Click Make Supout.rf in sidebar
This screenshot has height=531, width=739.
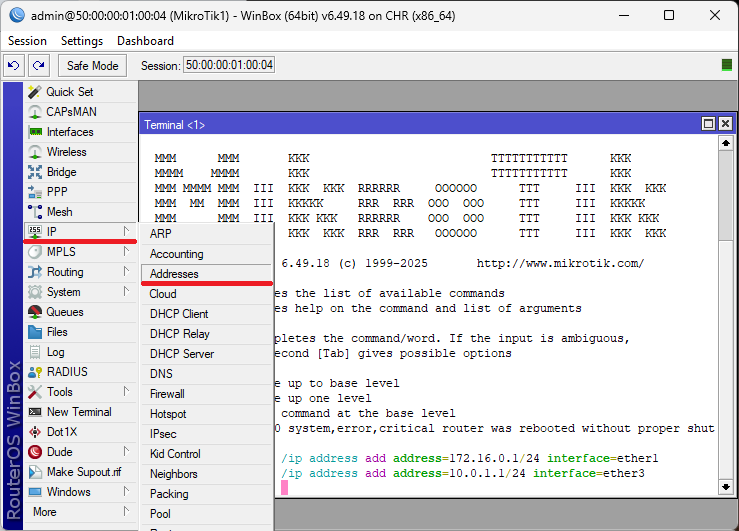click(83, 472)
